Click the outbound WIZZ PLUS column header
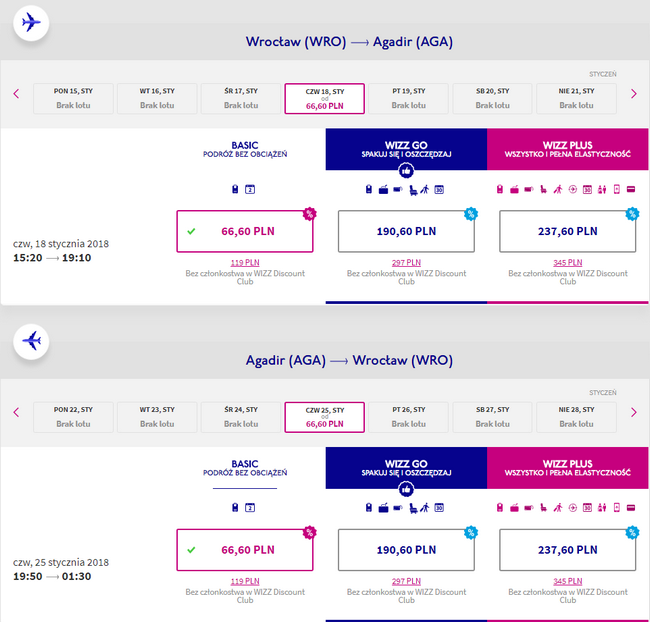The width and height of the screenshot is (650, 622). tap(568, 149)
